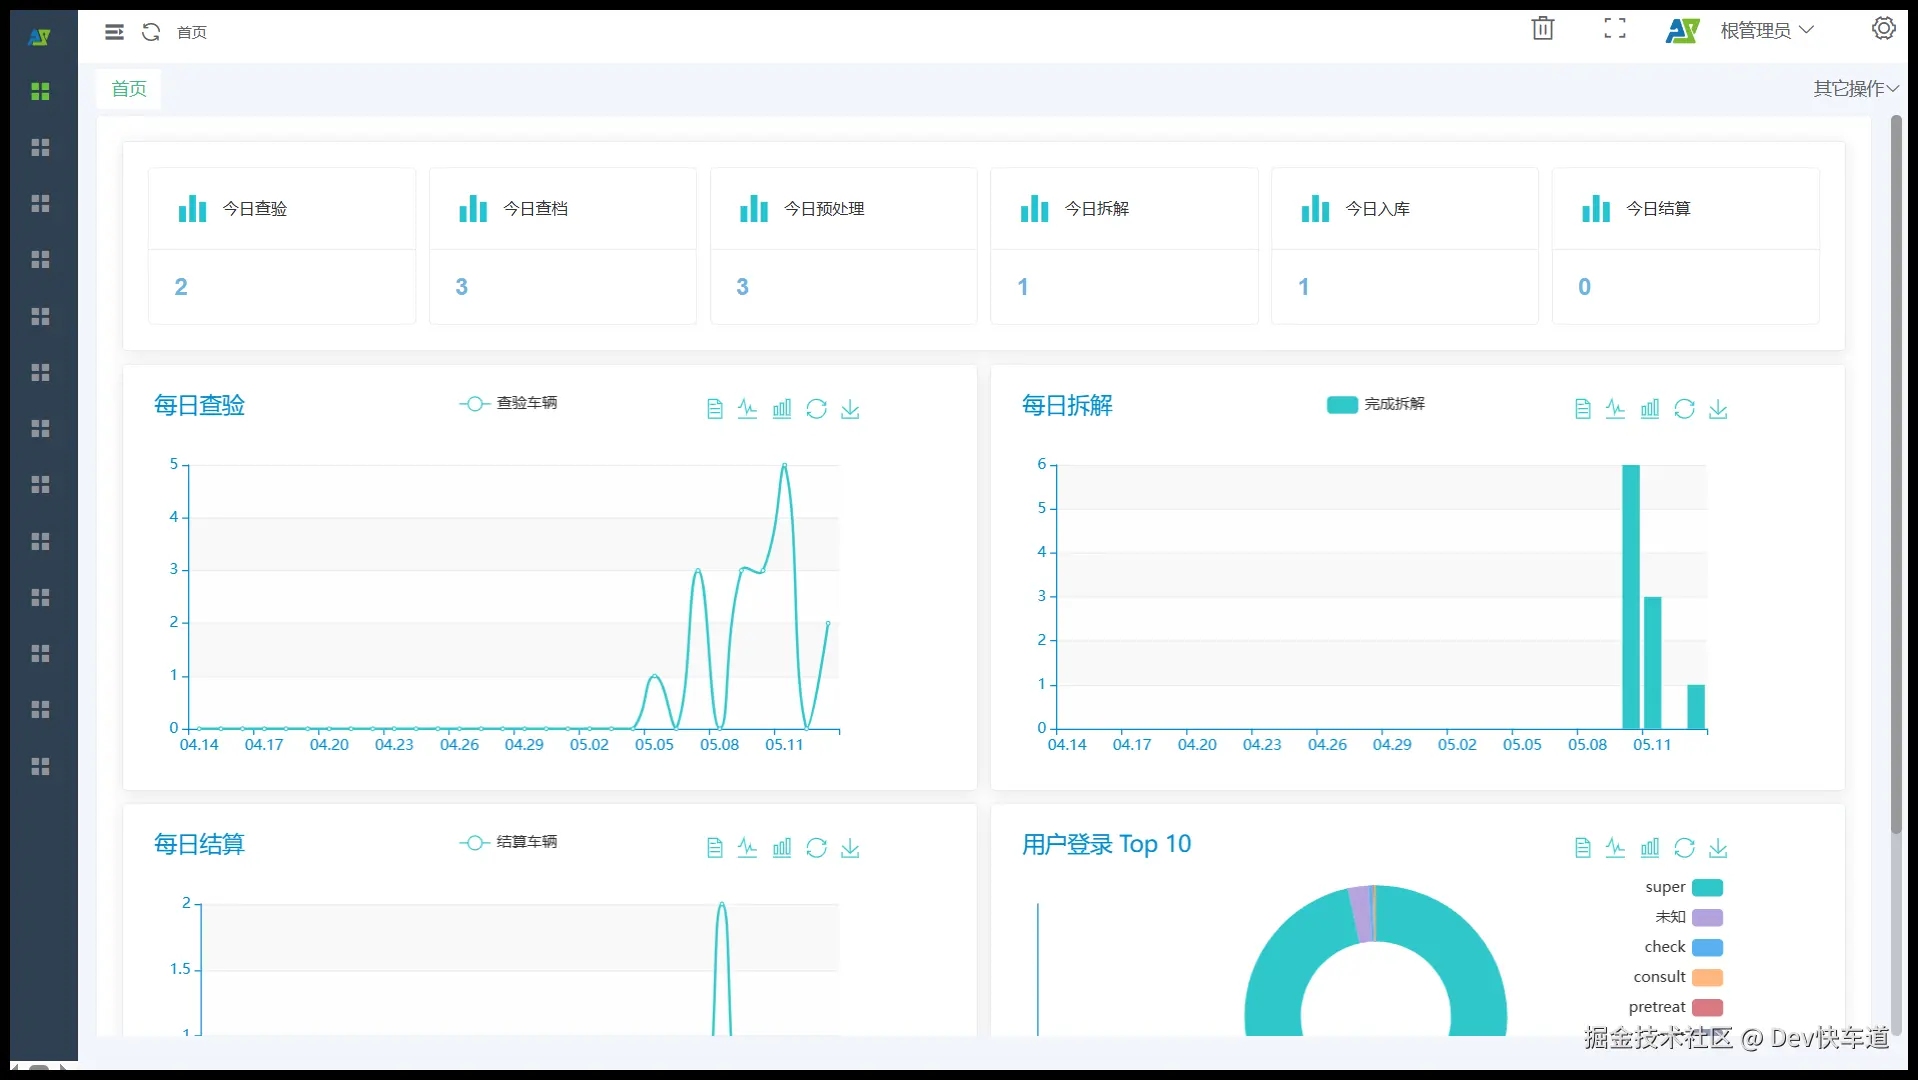1918x1080 pixels.
Task: Switch 每日拆解 chart to line type
Action: coord(1616,409)
